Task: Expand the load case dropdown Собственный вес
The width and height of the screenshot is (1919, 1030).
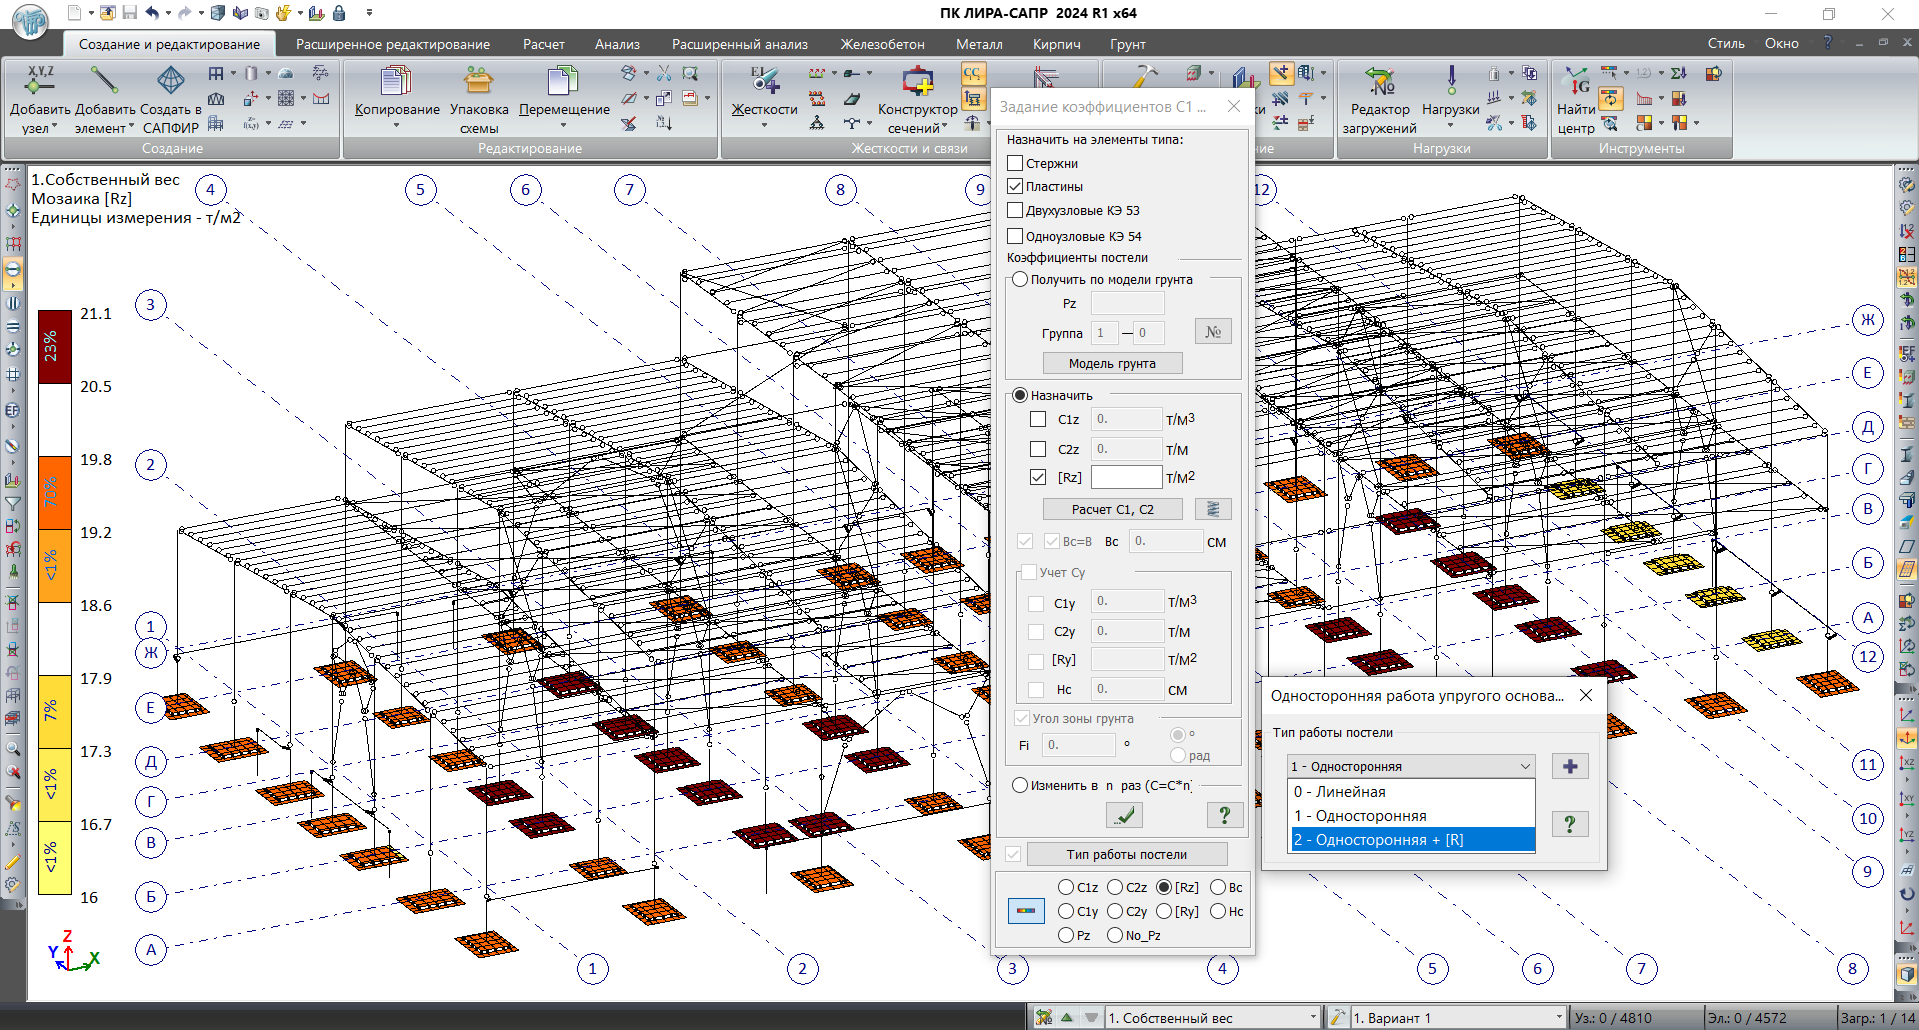Action: click(1313, 1018)
